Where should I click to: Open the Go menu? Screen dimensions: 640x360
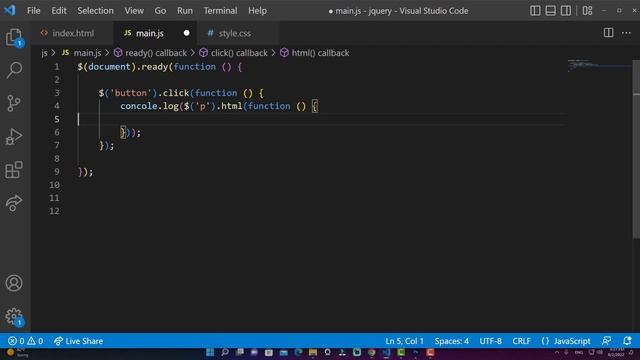(x=160, y=11)
